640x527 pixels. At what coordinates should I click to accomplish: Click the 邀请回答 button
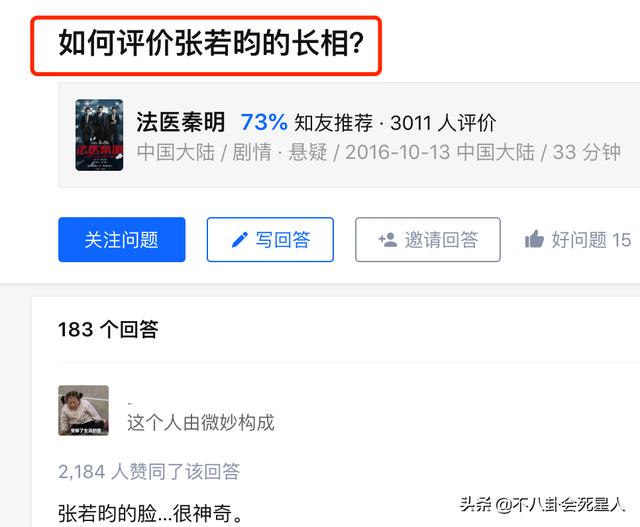tap(428, 240)
